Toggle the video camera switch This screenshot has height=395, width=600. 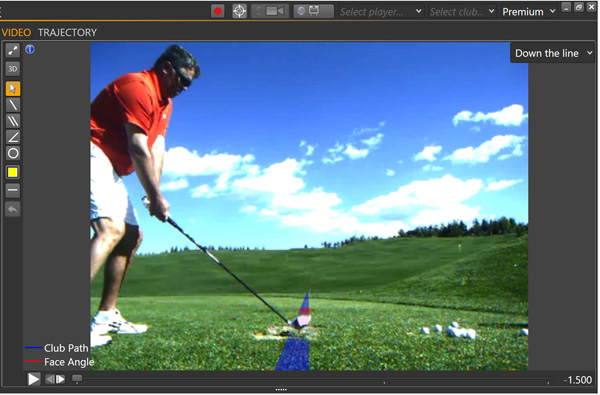pos(270,11)
